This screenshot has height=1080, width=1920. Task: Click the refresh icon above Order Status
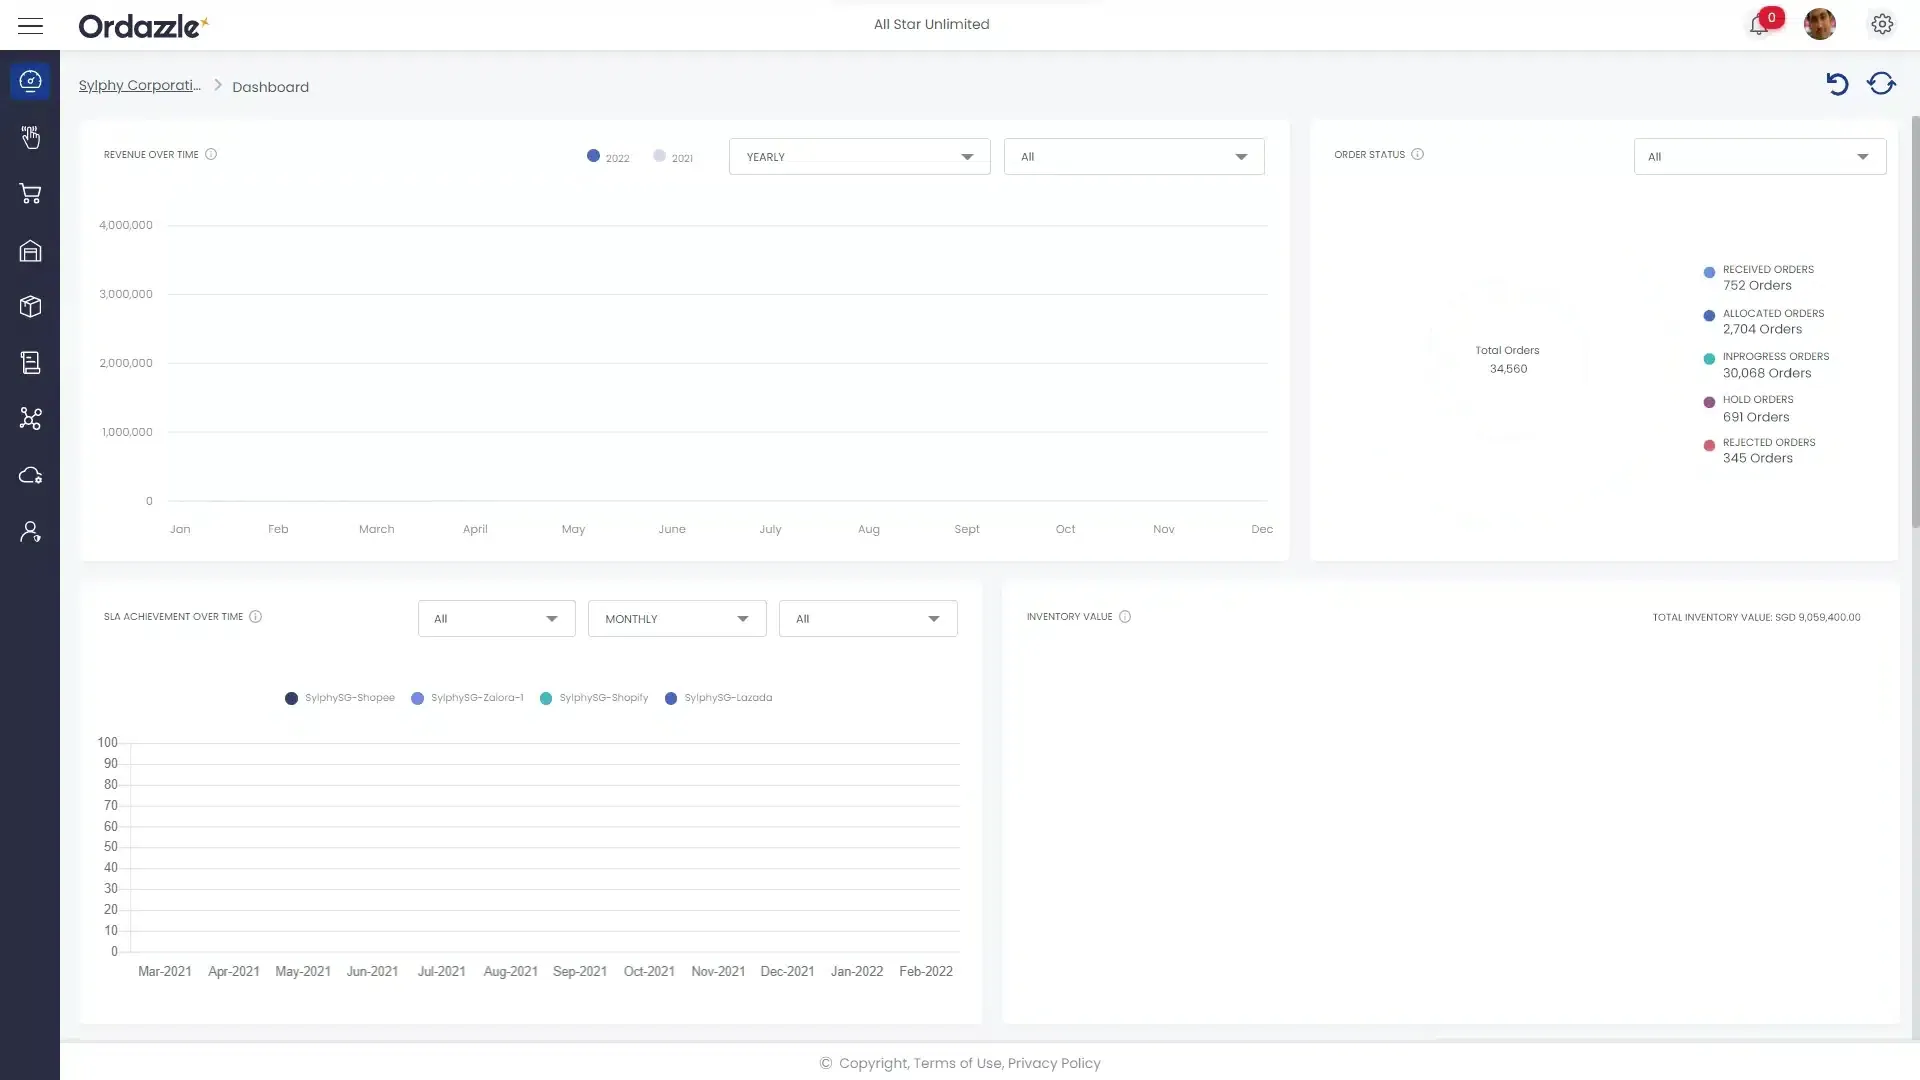click(1882, 84)
